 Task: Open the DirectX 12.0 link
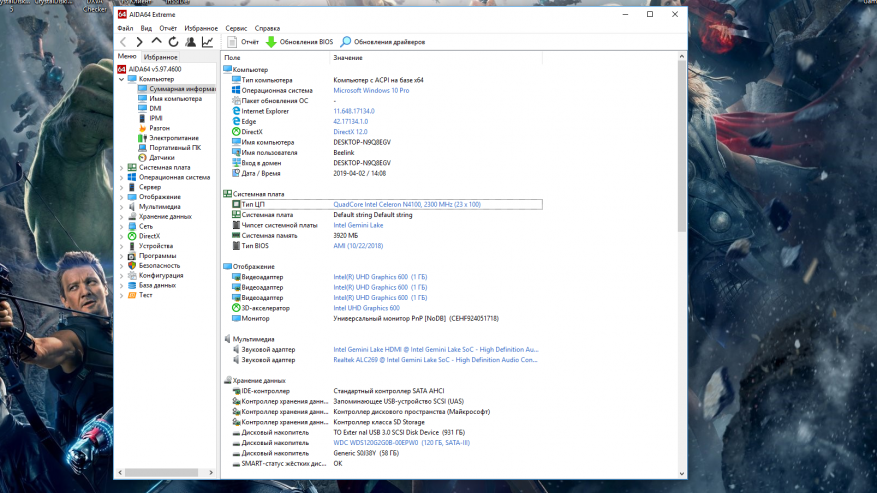[x=350, y=132]
